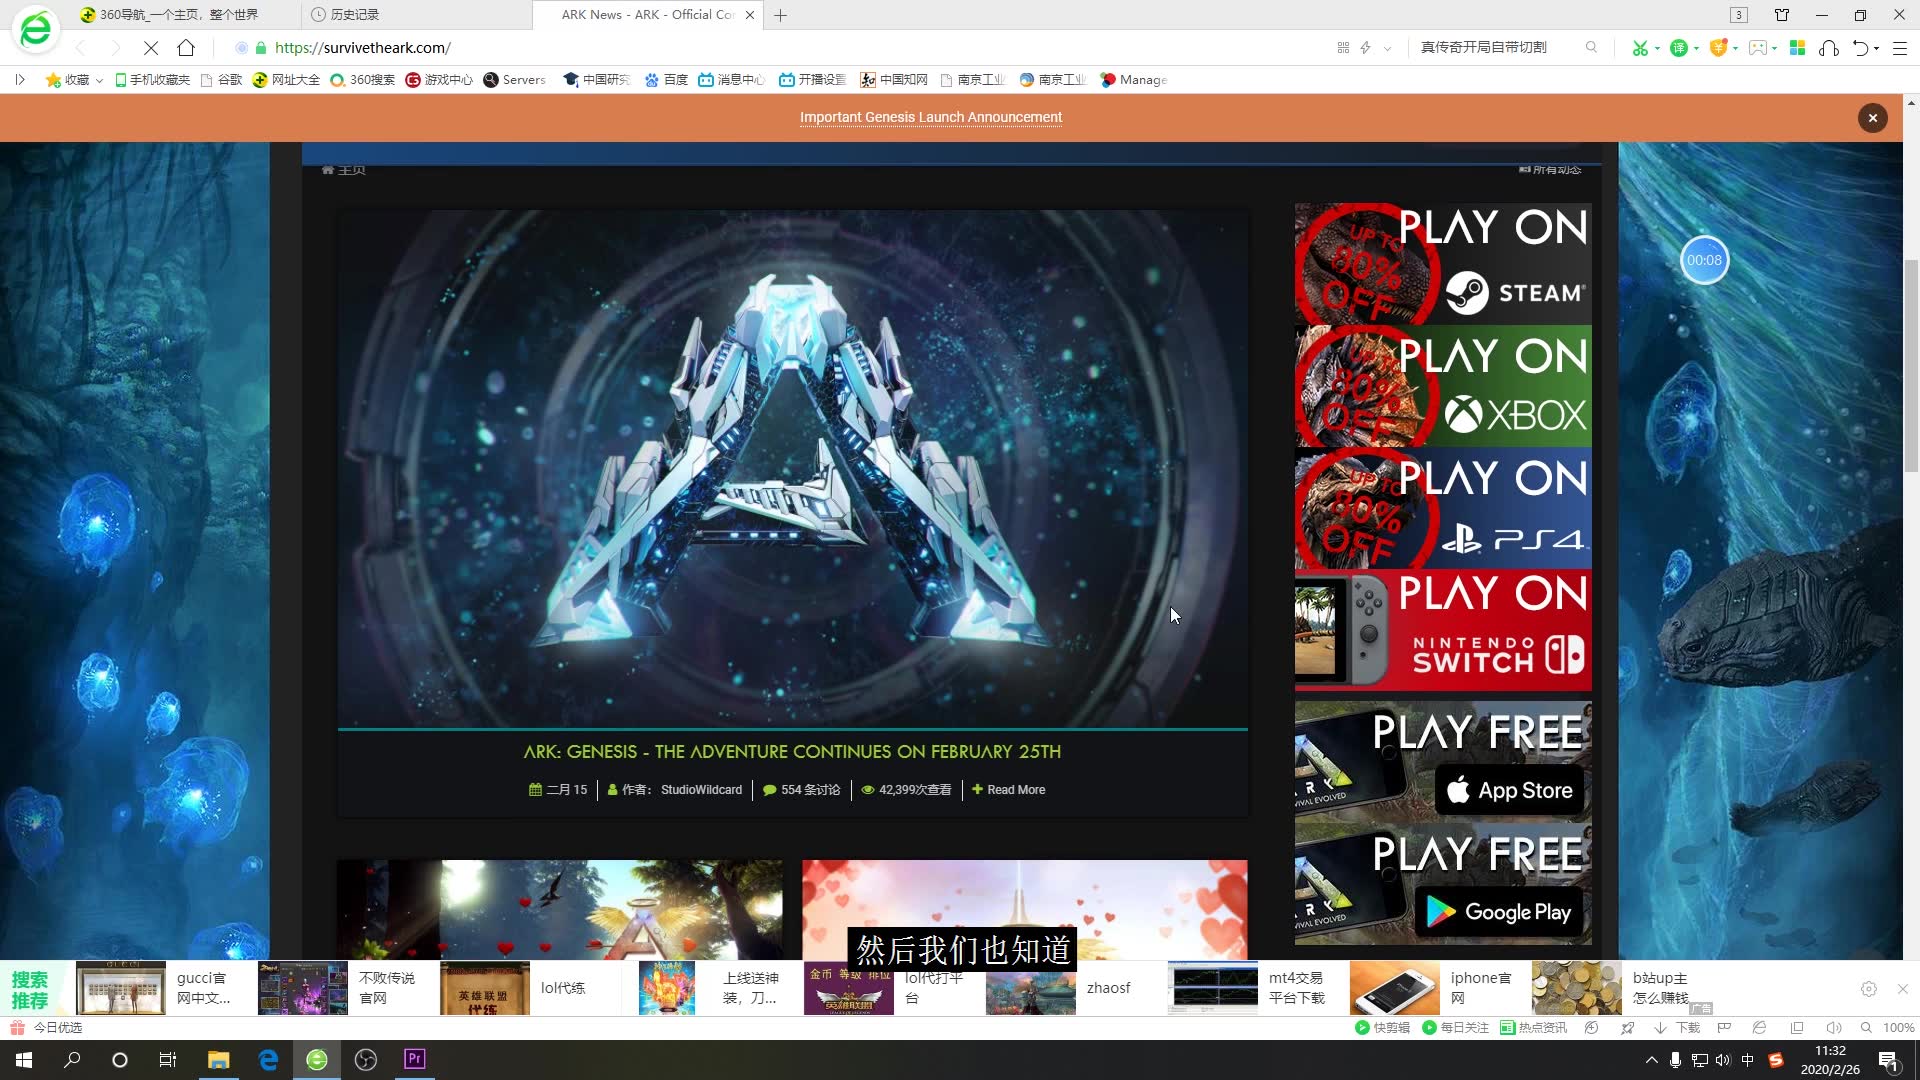The image size is (1920, 1080).
Task: Toggle browser sound in status bar
Action: [x=1833, y=1028]
